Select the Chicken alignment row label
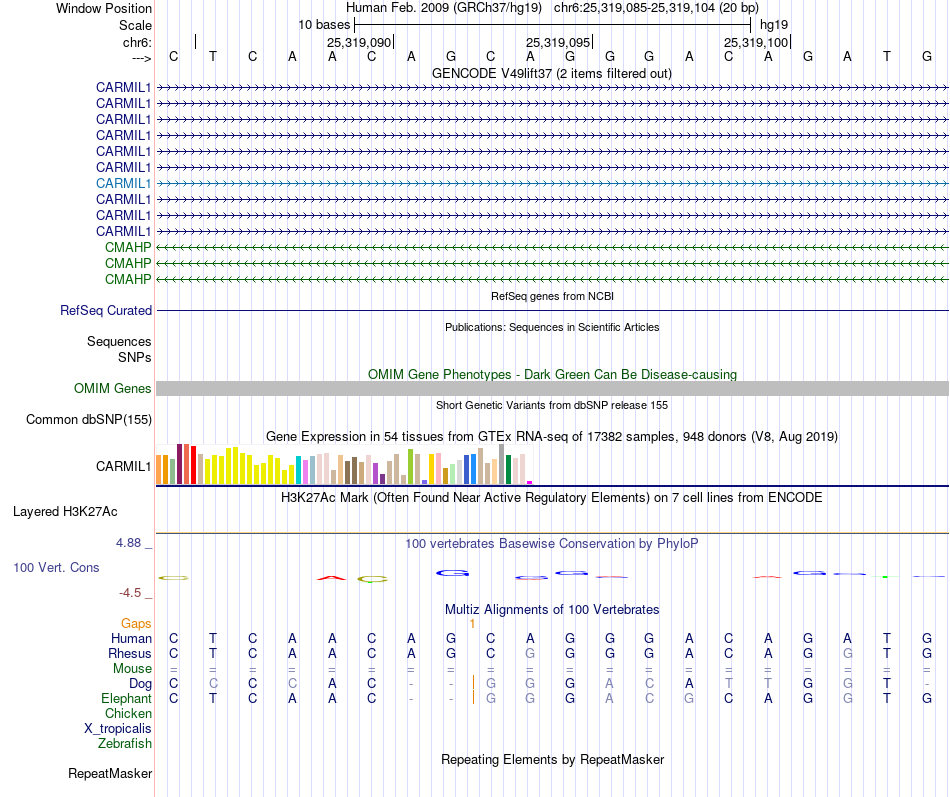This screenshot has height=797, width=950. [x=128, y=713]
